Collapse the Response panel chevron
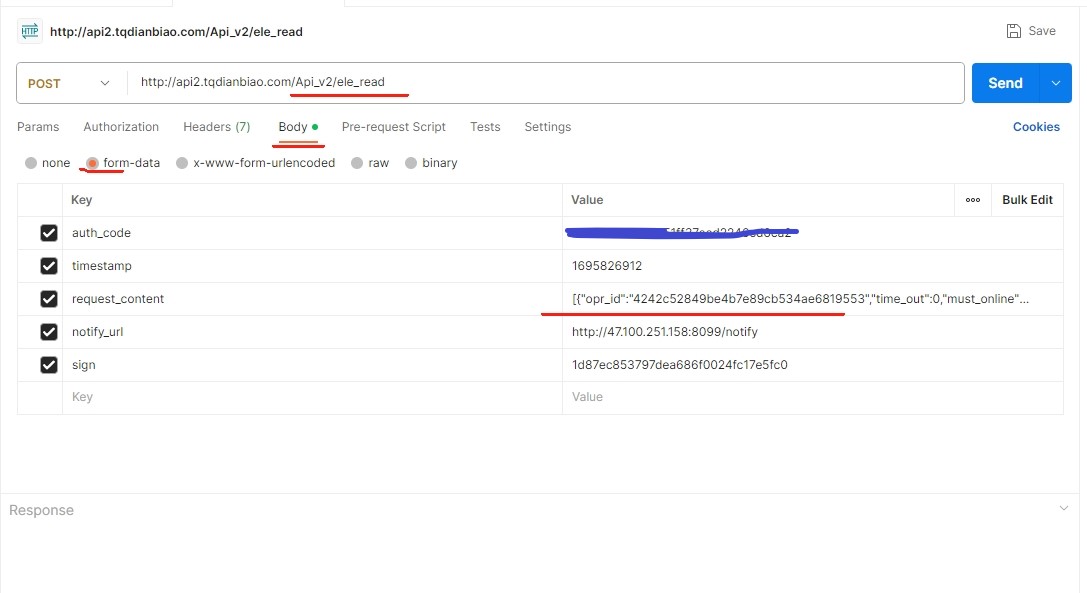This screenshot has height=593, width=1087. [1063, 508]
